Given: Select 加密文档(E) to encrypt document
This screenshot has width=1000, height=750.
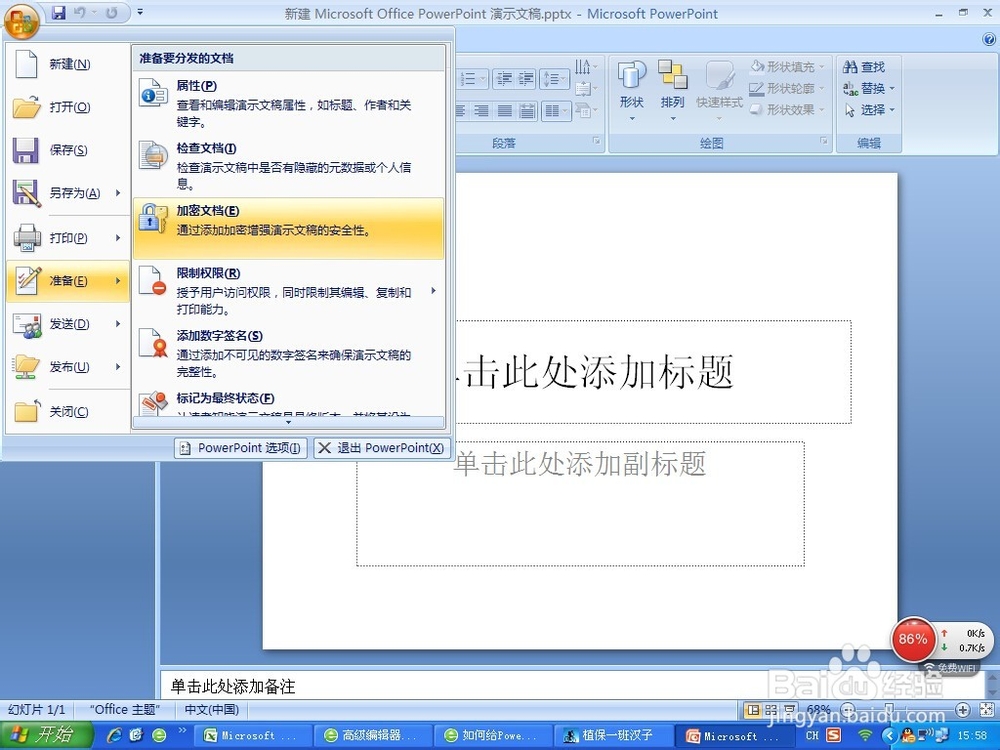Looking at the screenshot, I should pos(288,228).
